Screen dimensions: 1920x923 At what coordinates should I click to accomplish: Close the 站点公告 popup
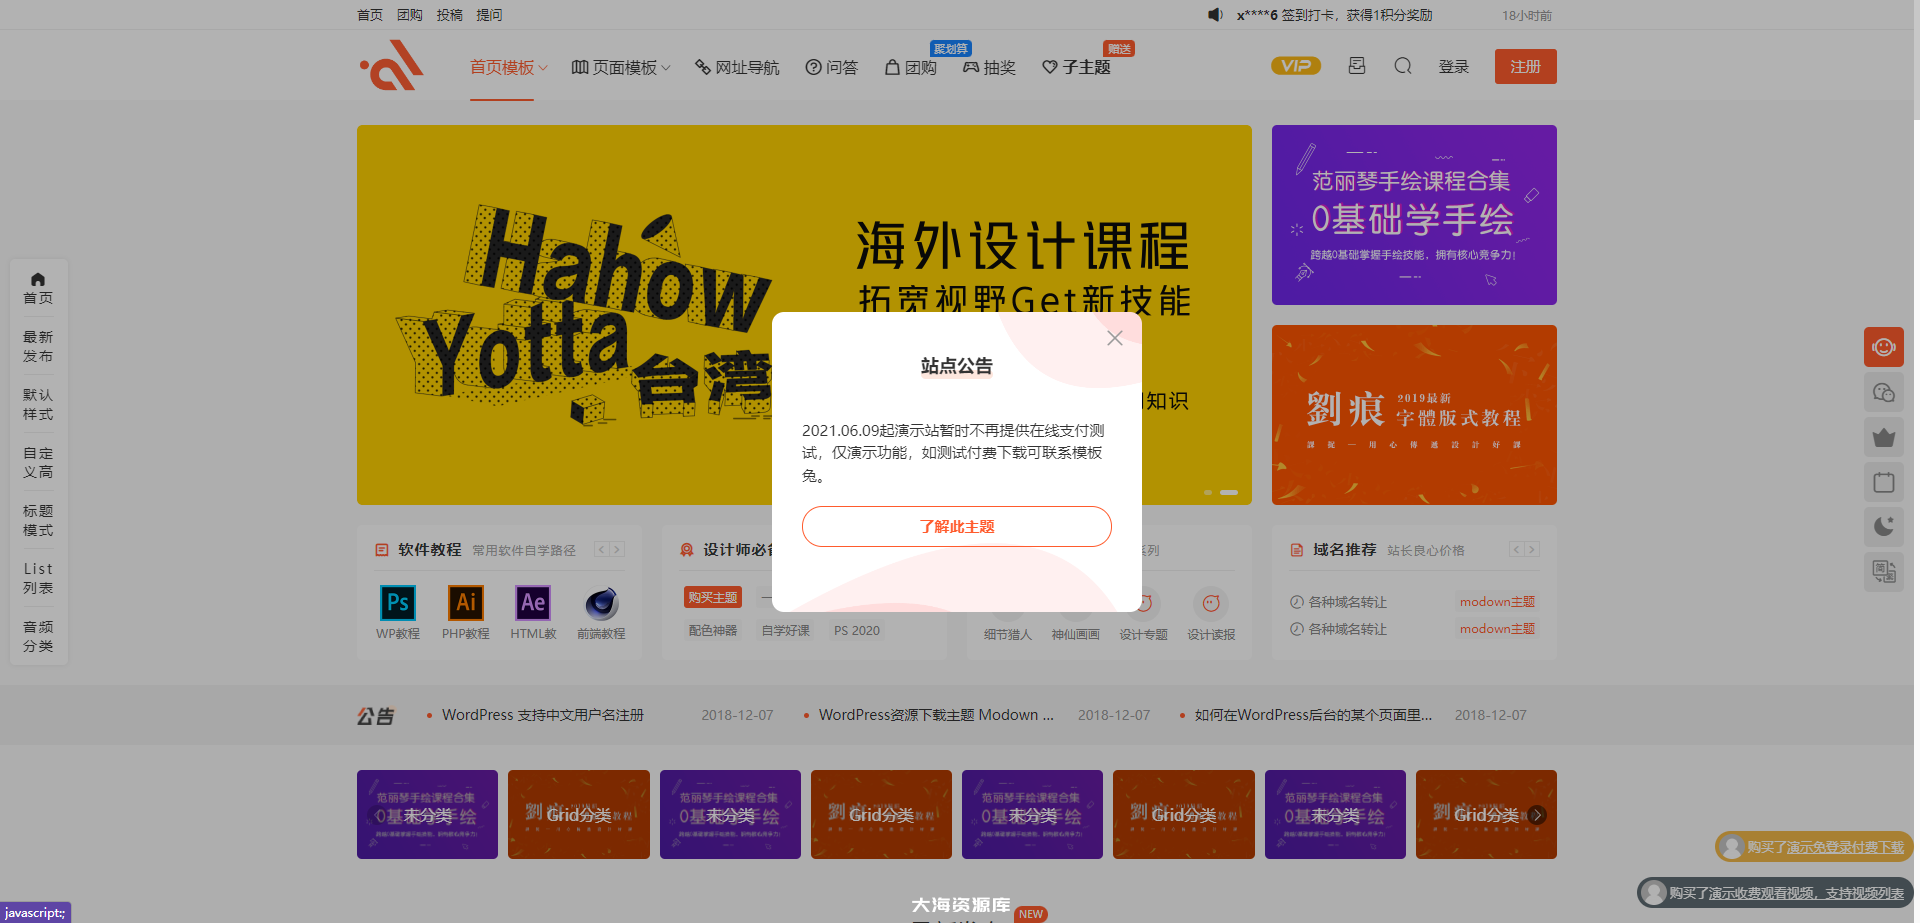pos(1115,338)
